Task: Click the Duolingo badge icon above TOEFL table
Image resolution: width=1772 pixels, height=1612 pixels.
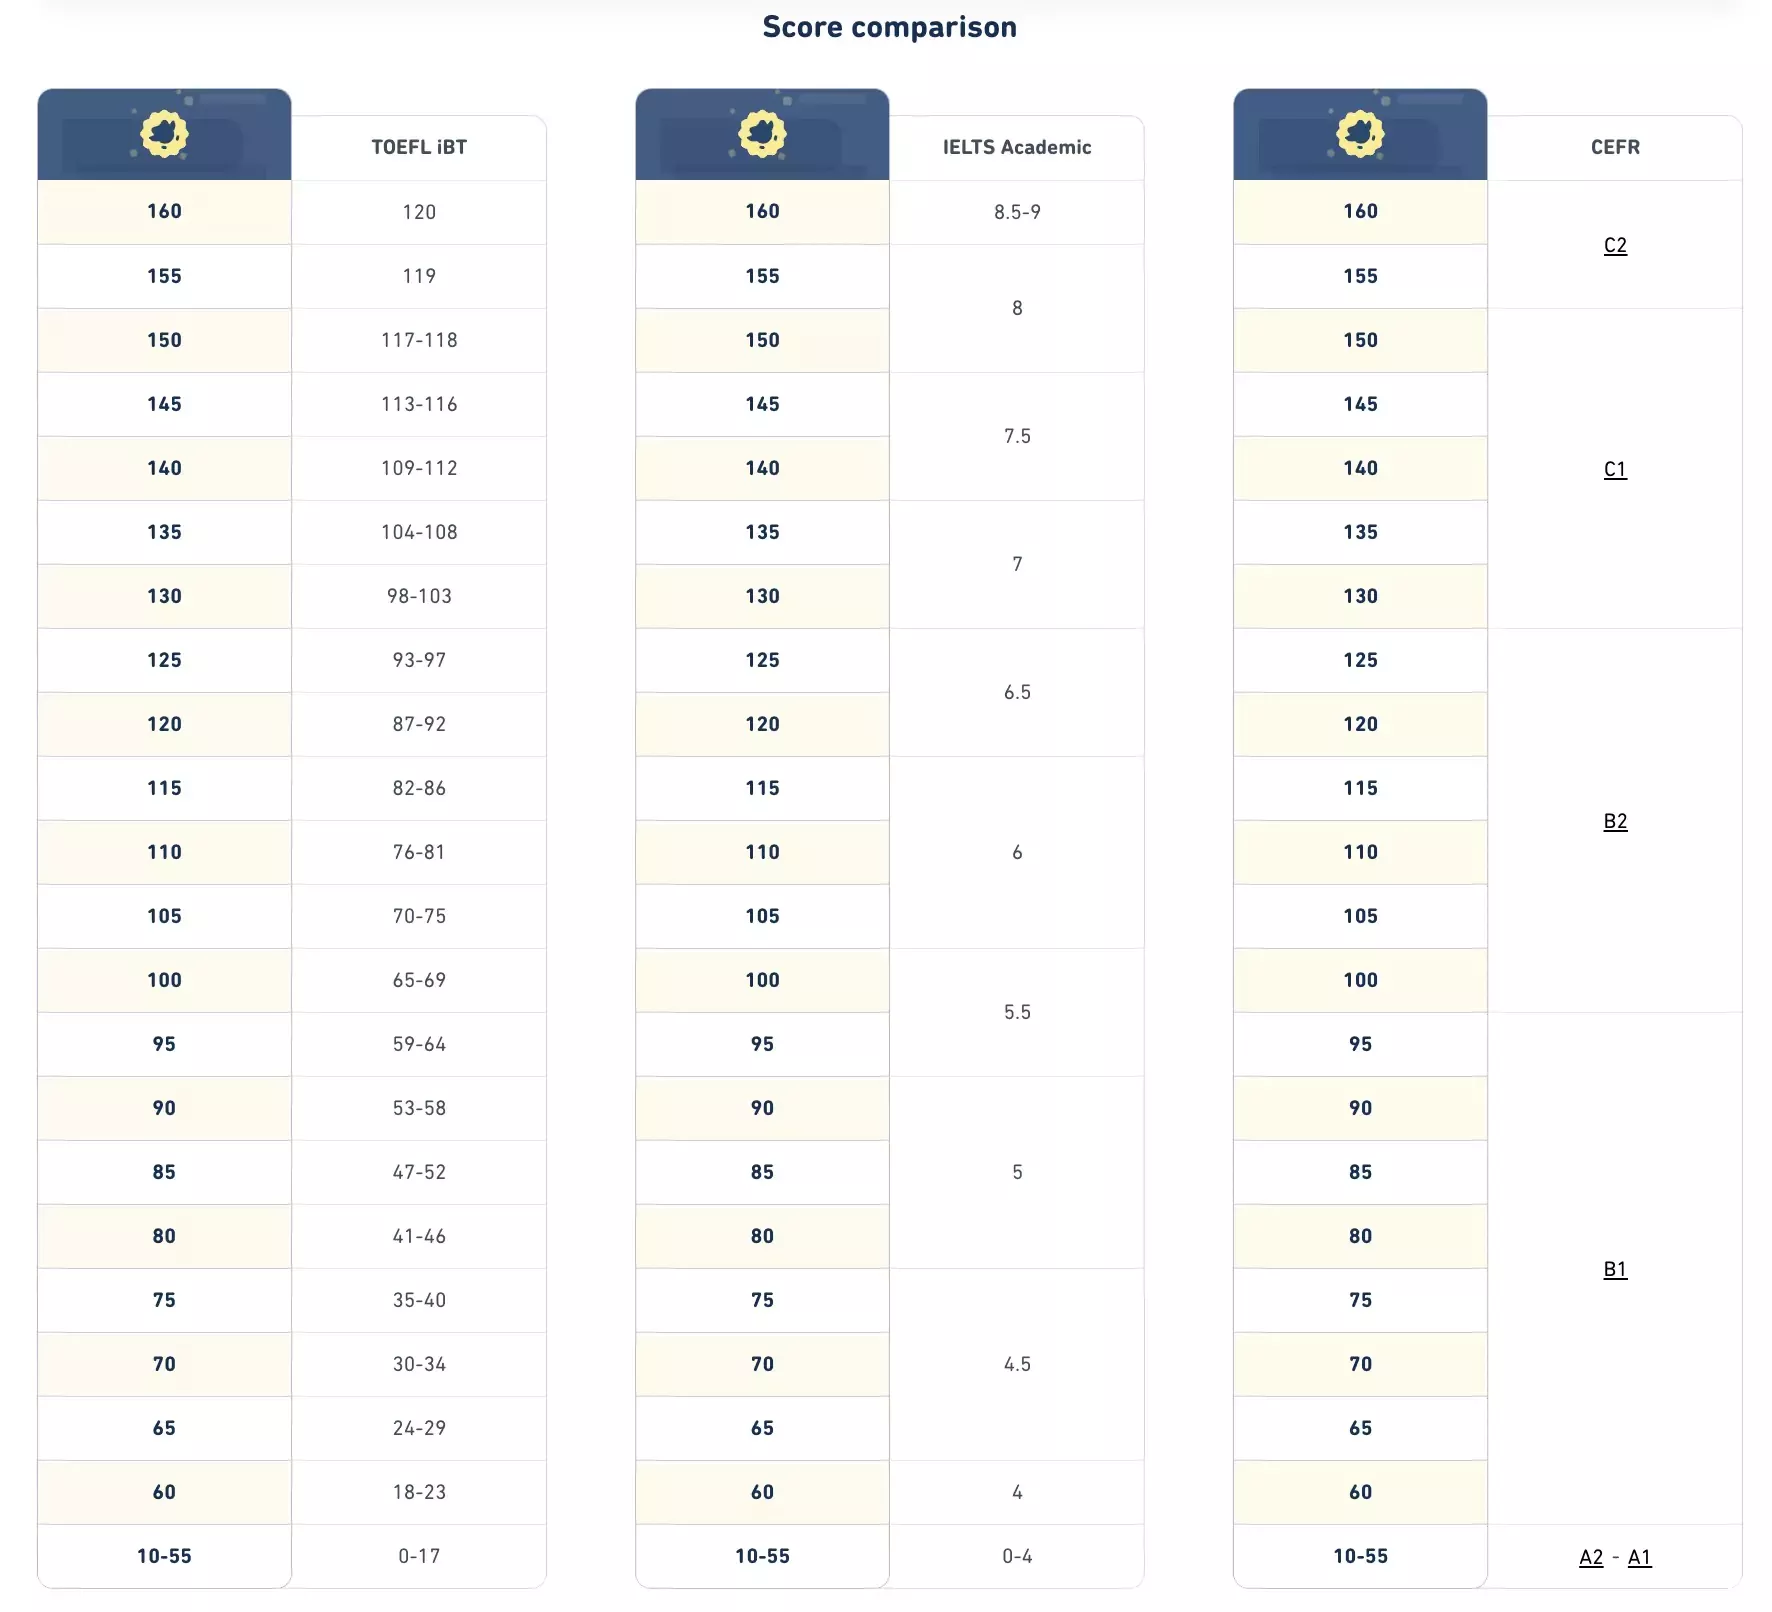Action: point(164,134)
